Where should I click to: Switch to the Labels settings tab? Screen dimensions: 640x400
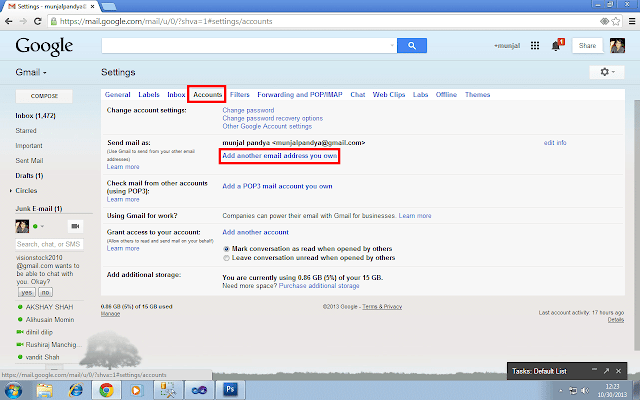point(149,95)
